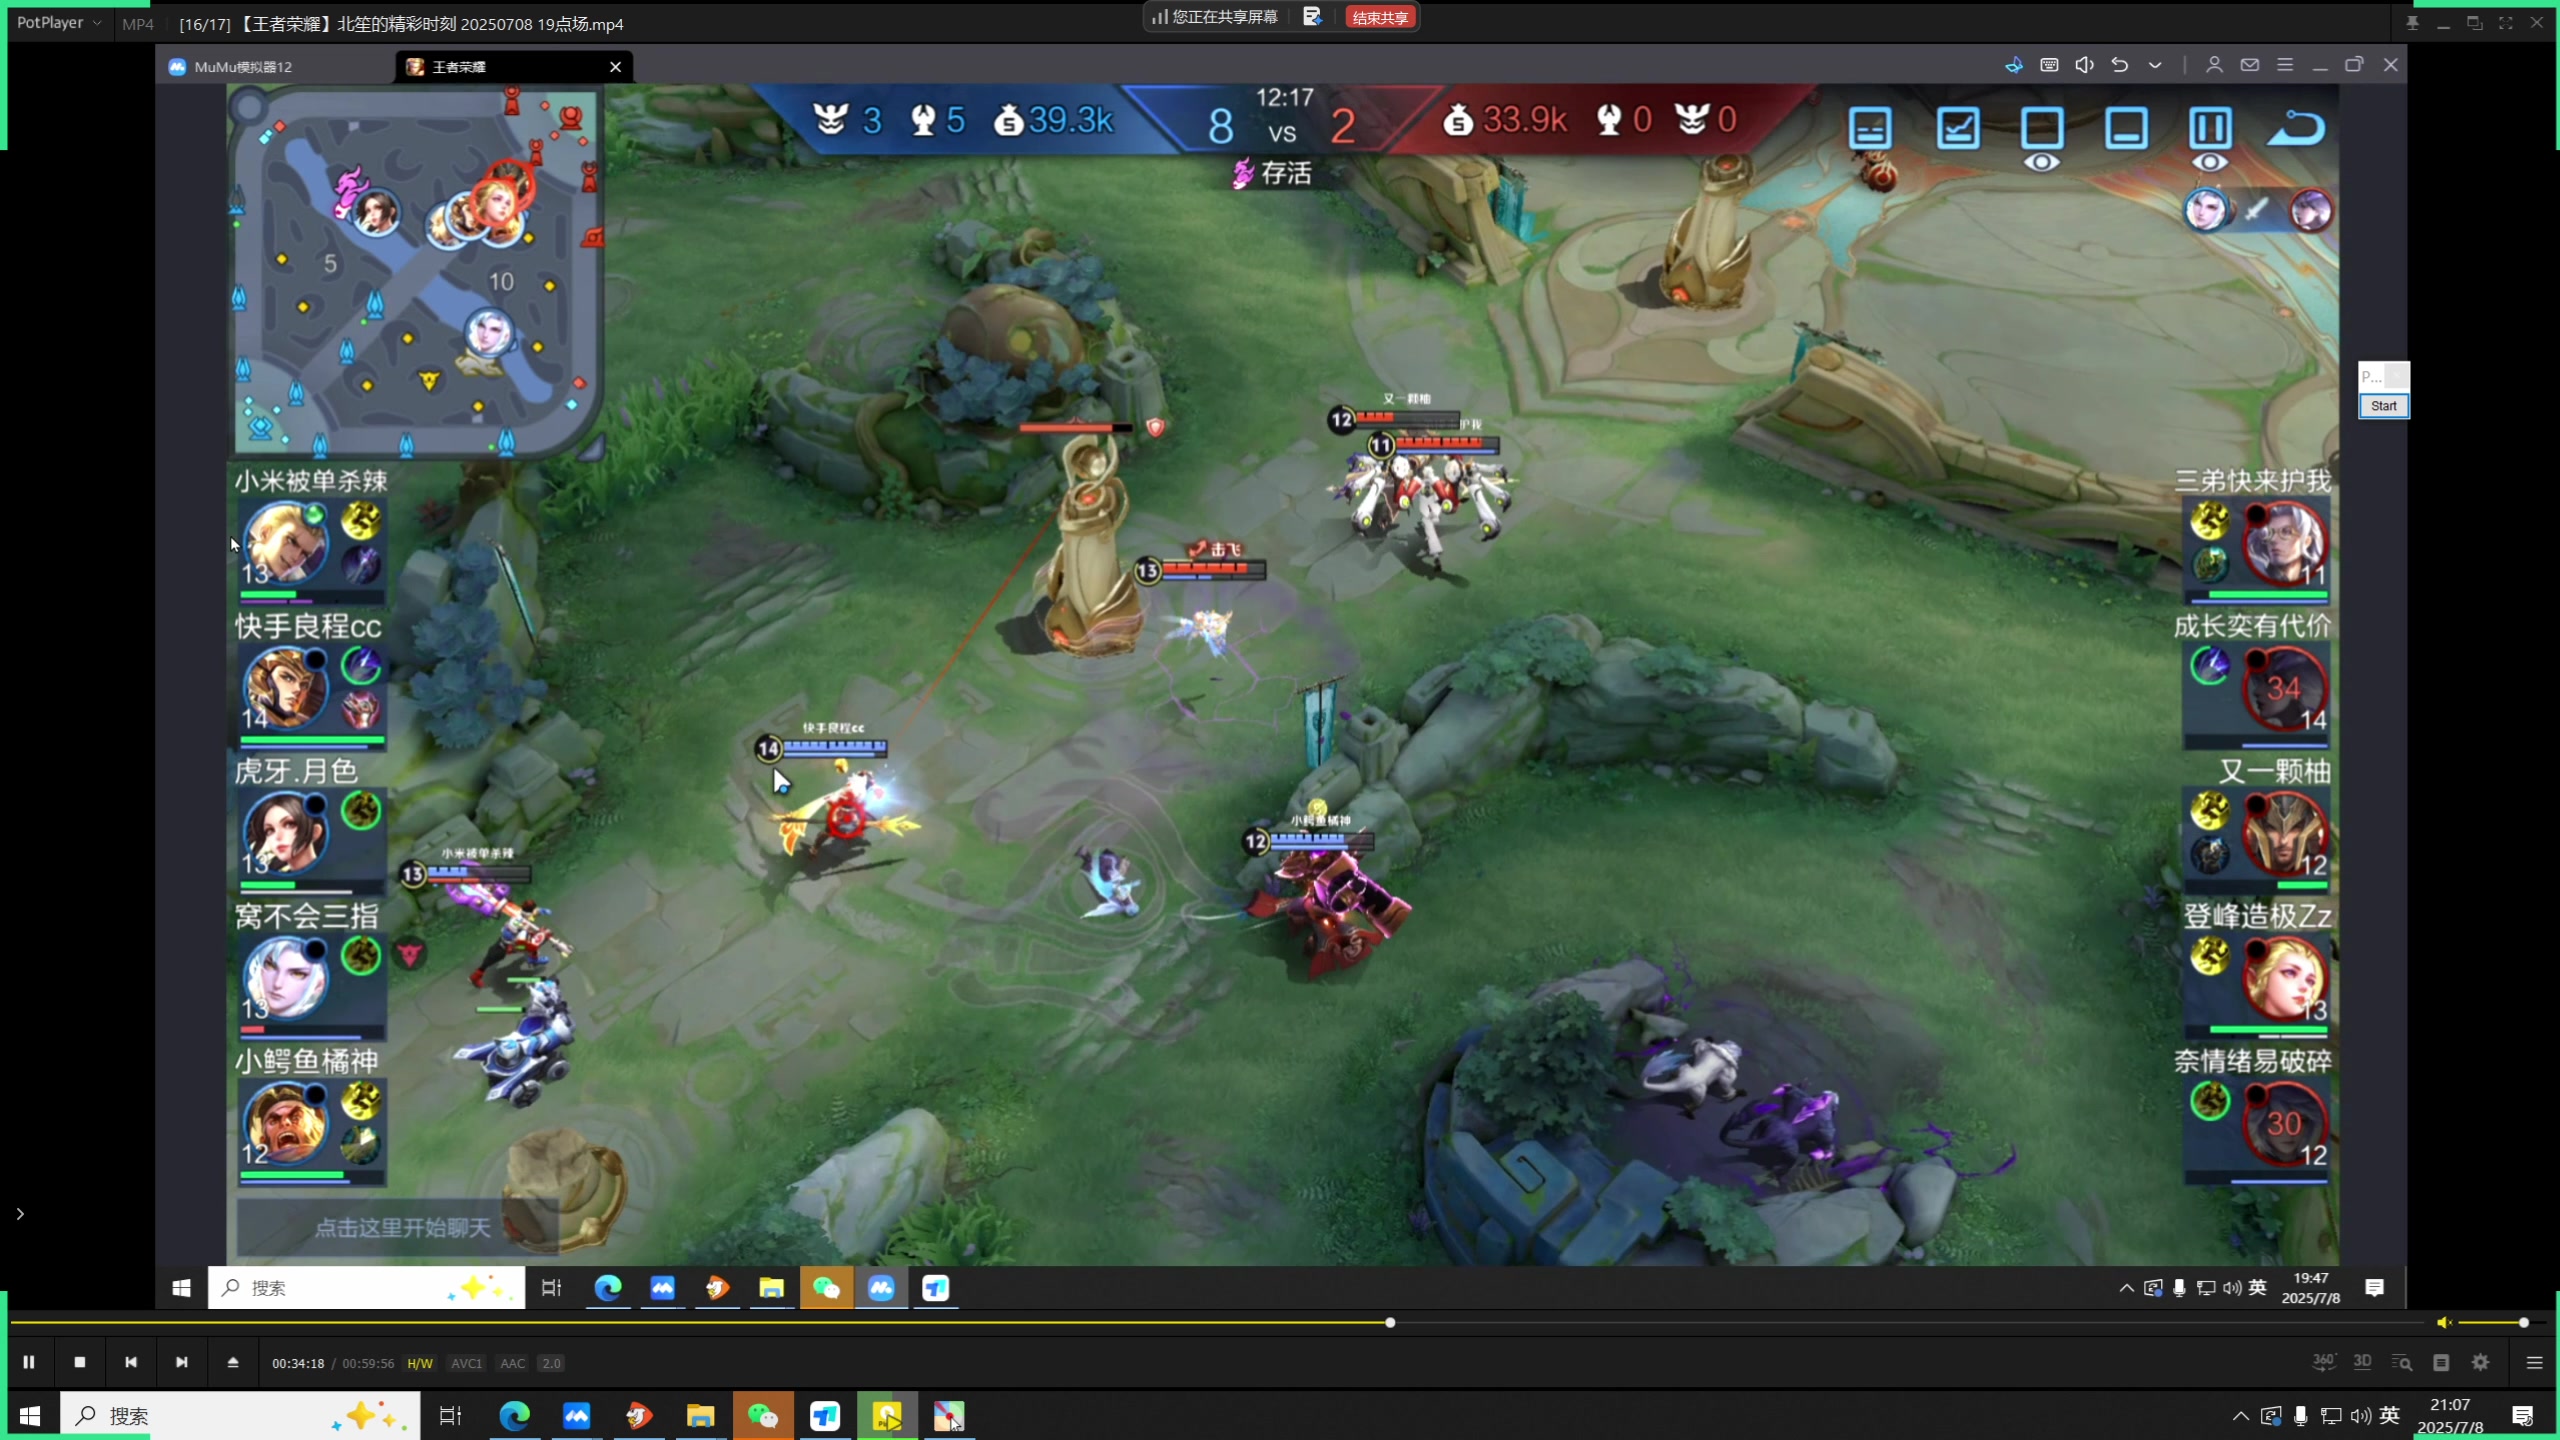Select player 小鳄鱼橘神 portrait
The height and width of the screenshot is (1440, 2560).
tap(286, 1123)
